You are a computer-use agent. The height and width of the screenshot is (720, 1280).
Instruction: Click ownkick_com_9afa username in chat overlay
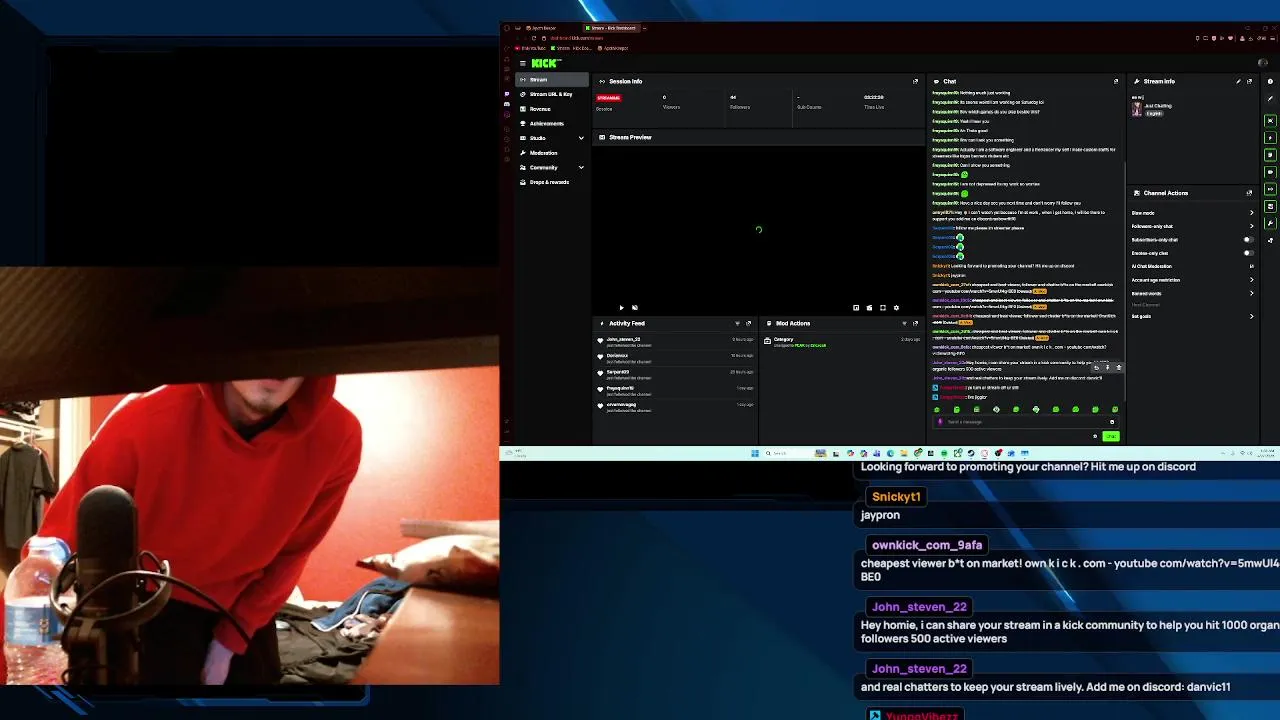(927, 545)
